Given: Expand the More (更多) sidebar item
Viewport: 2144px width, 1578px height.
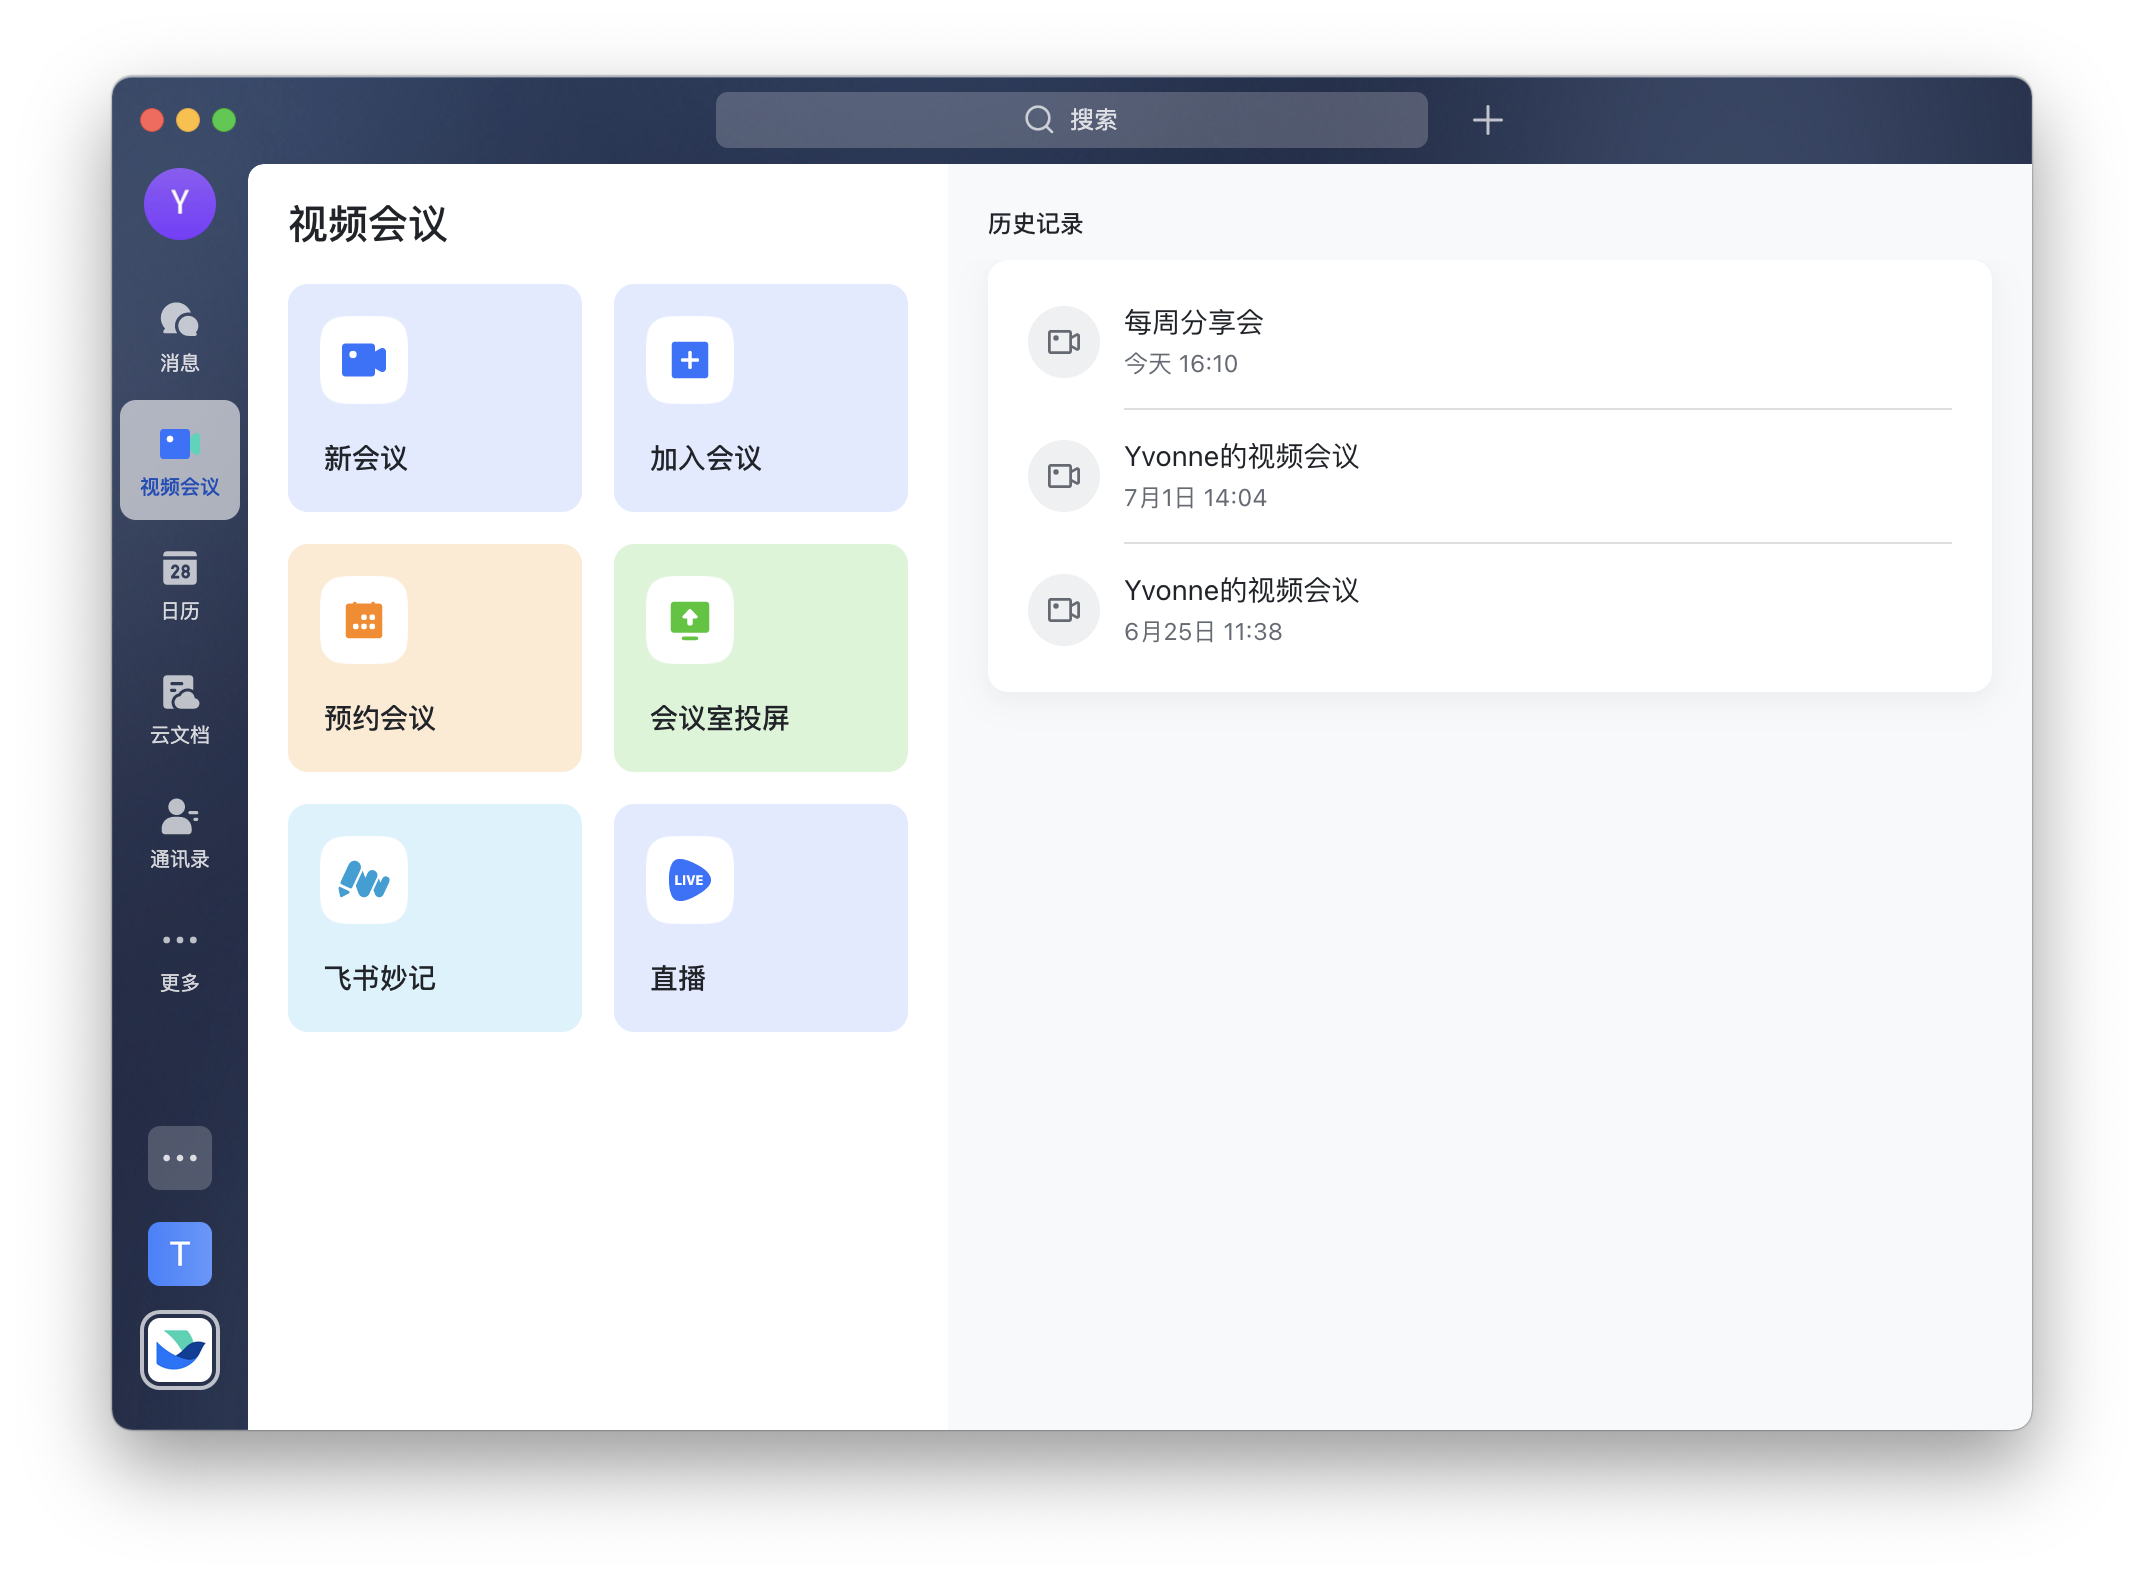Looking at the screenshot, I should click(180, 958).
